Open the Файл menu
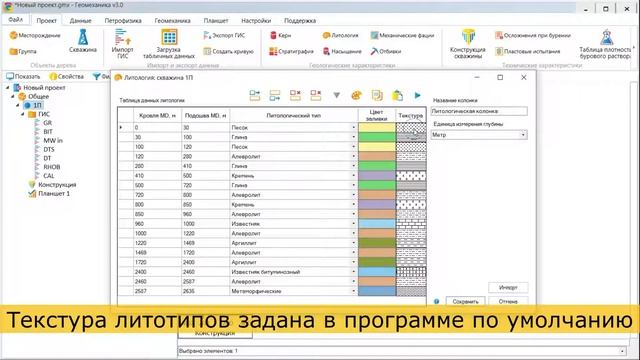The width and height of the screenshot is (640, 360). [16, 20]
